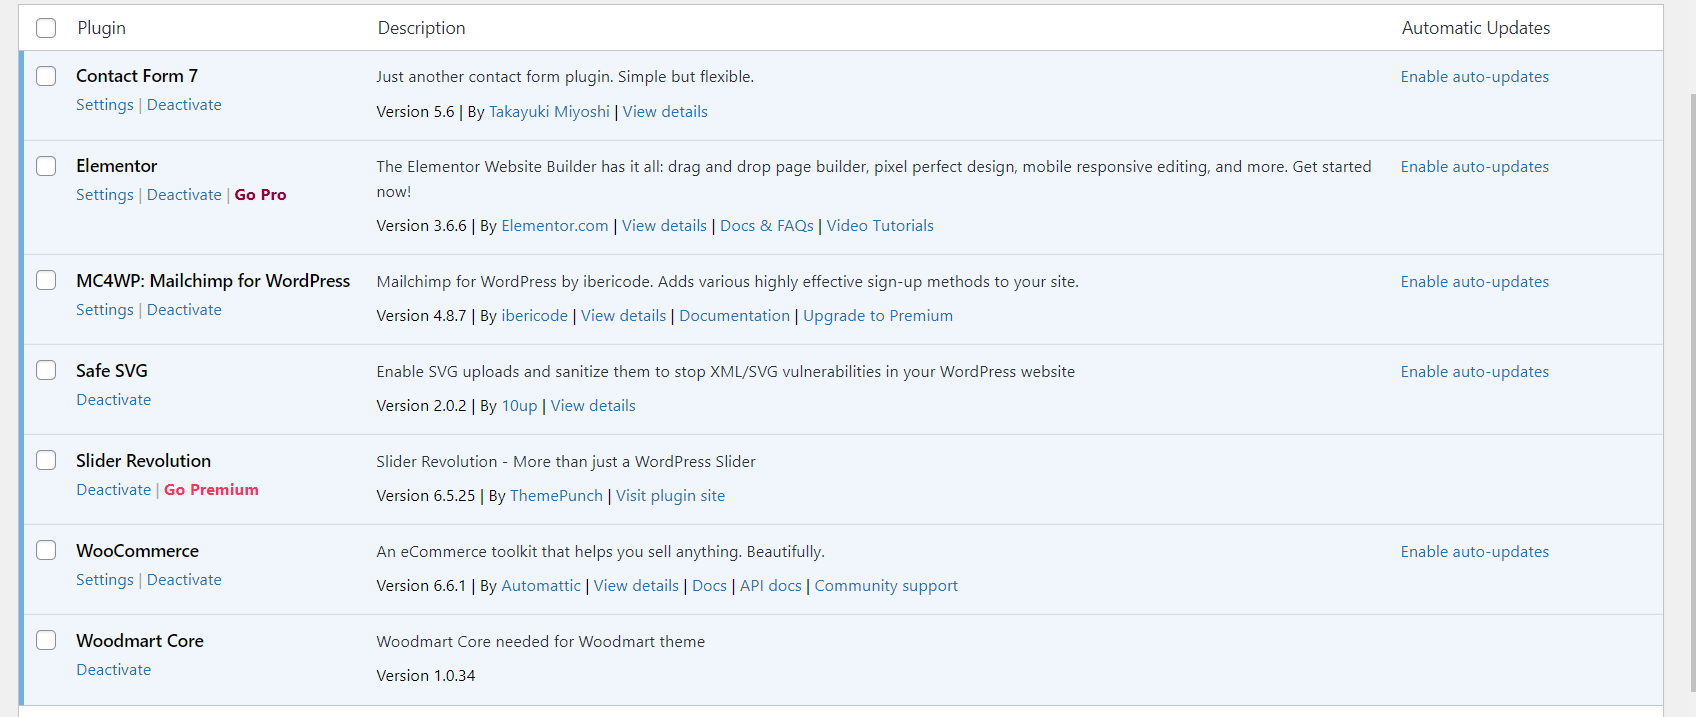The image size is (1696, 717).
Task: Select the Safe SVG plugin checkbox
Action: coord(46,370)
